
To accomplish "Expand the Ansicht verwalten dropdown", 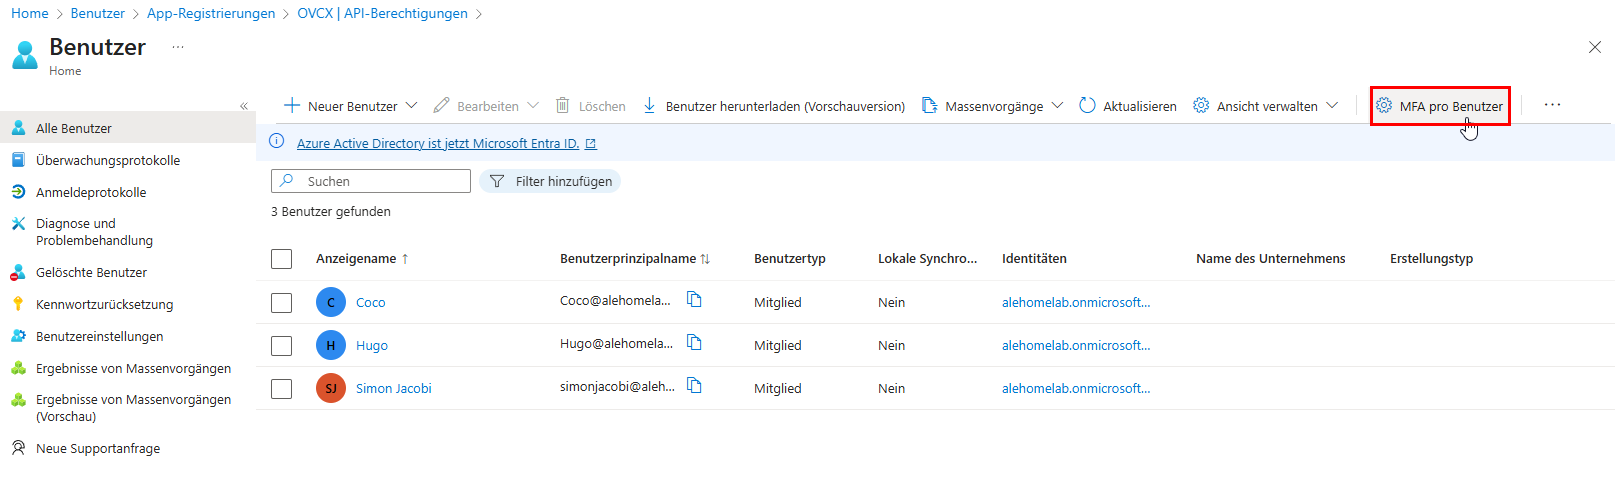I will click(x=1332, y=106).
